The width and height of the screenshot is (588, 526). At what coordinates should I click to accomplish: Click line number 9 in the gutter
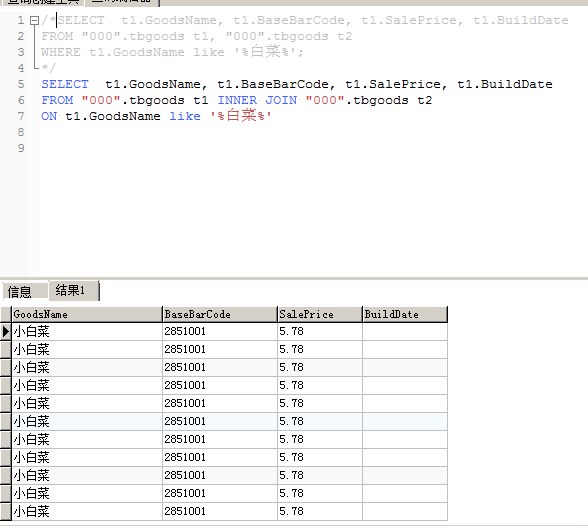(x=21, y=148)
